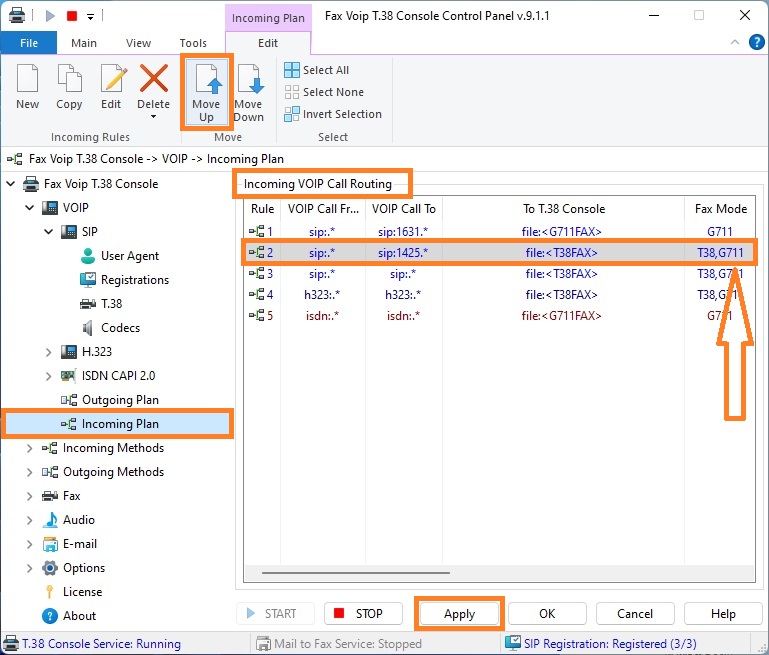This screenshot has width=769, height=655.
Task: Click Move Up in the ribbon
Action: pos(206,92)
